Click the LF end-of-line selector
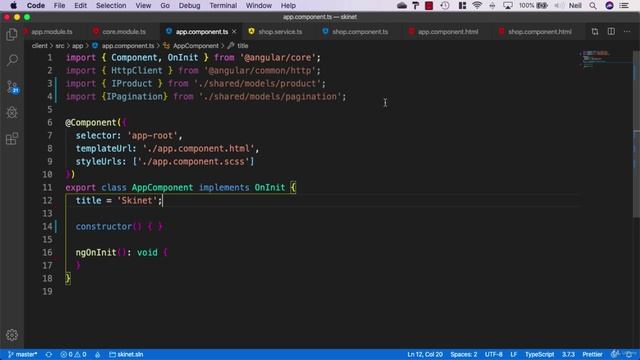The image size is (640, 360). (x=513, y=354)
